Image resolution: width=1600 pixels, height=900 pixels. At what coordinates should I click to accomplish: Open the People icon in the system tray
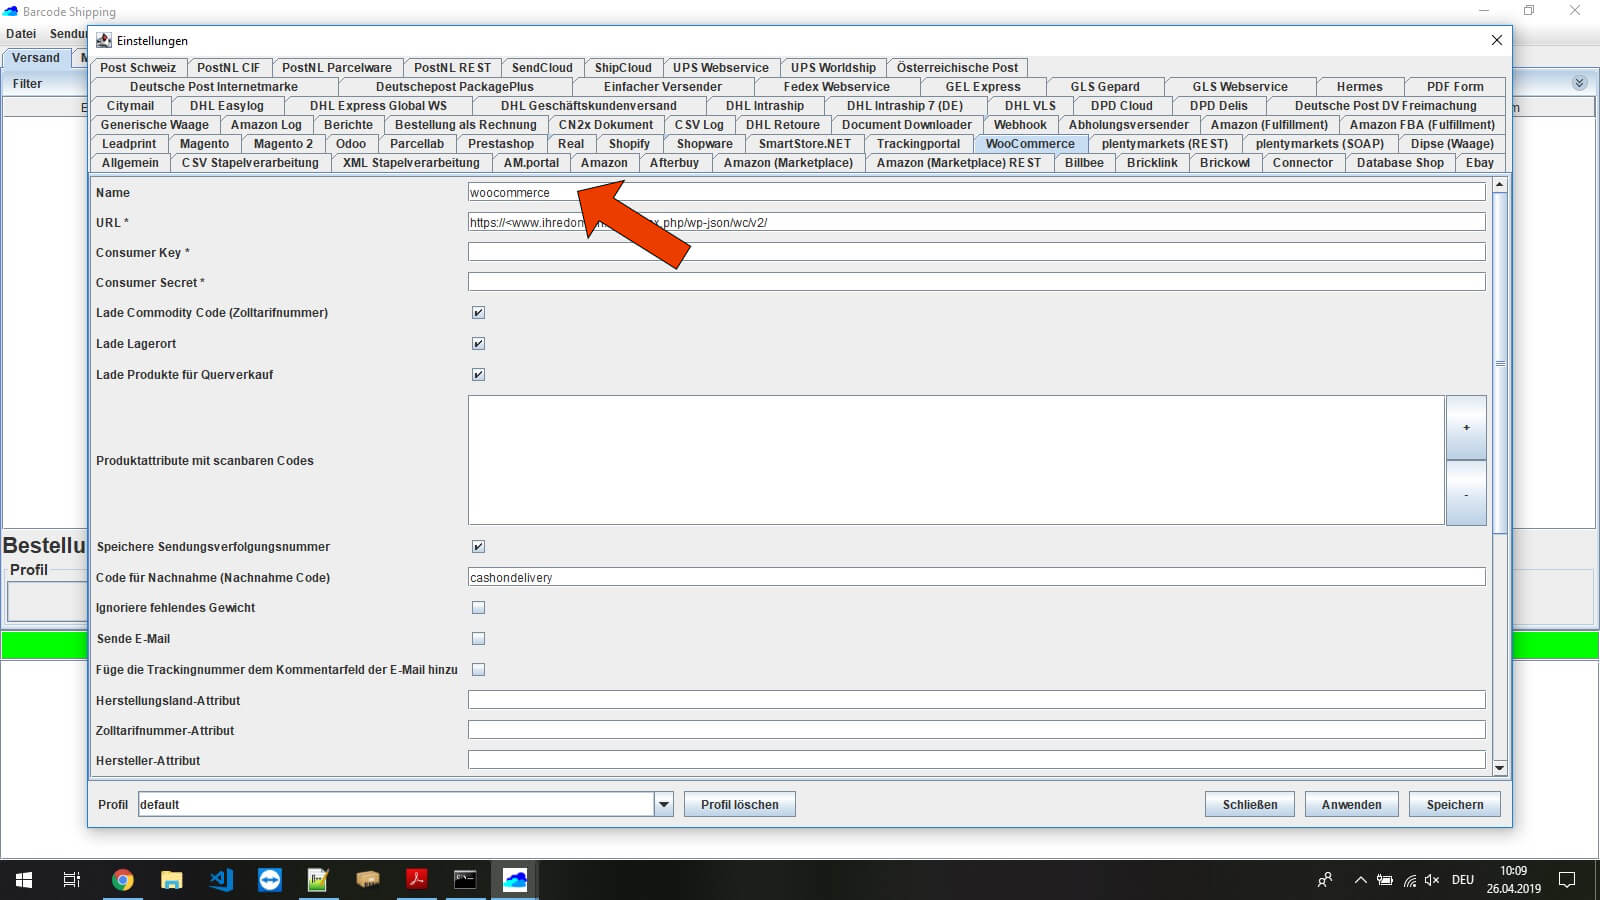tap(1325, 880)
